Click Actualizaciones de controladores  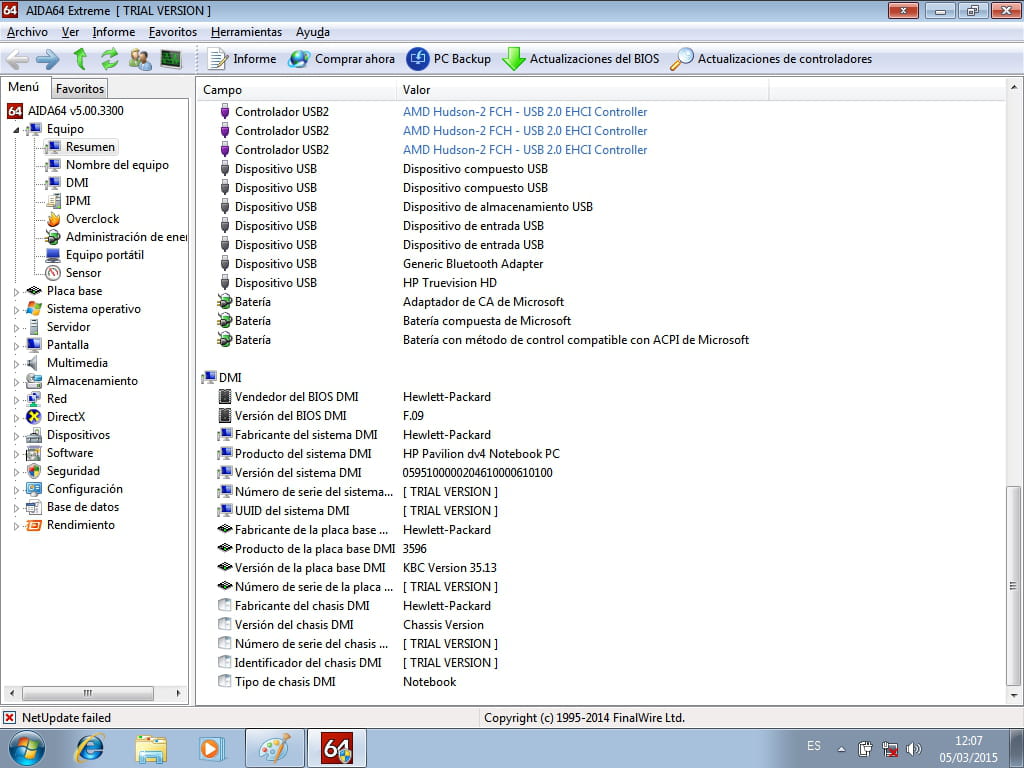click(x=771, y=59)
